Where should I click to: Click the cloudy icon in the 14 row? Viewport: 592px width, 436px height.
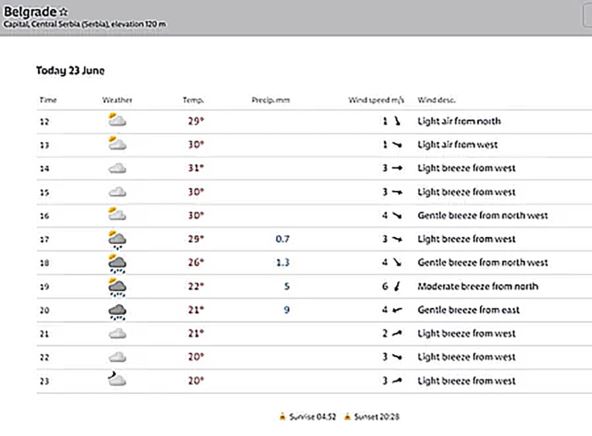[117, 168]
